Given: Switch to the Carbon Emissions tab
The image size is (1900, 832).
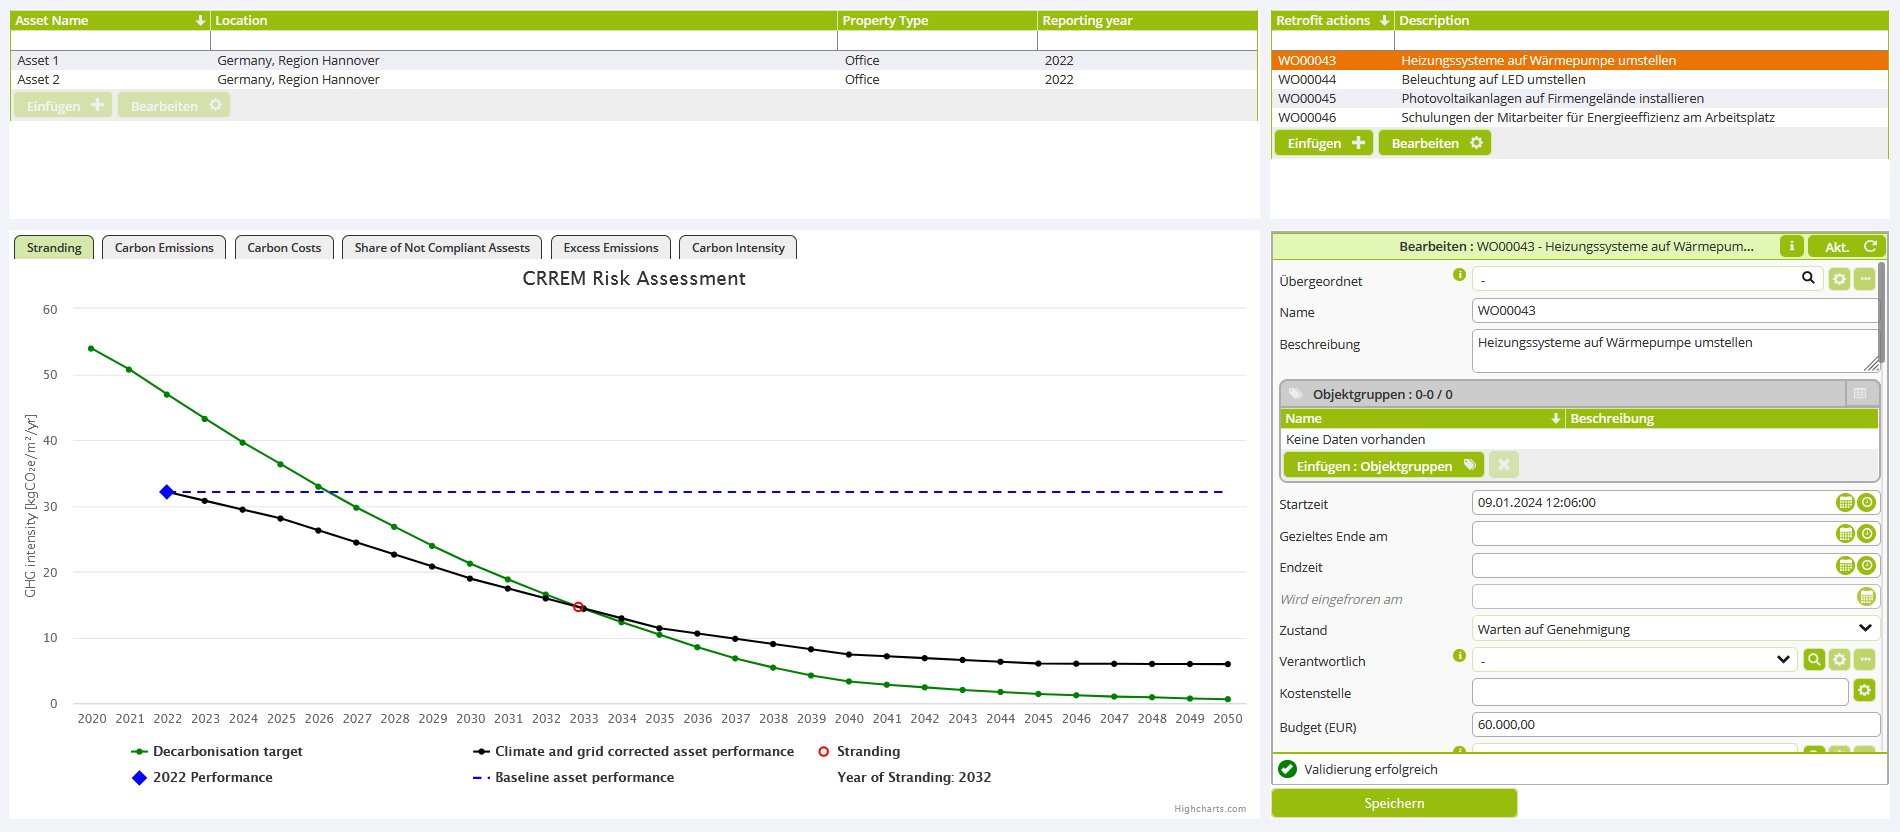Looking at the screenshot, I should click(164, 248).
